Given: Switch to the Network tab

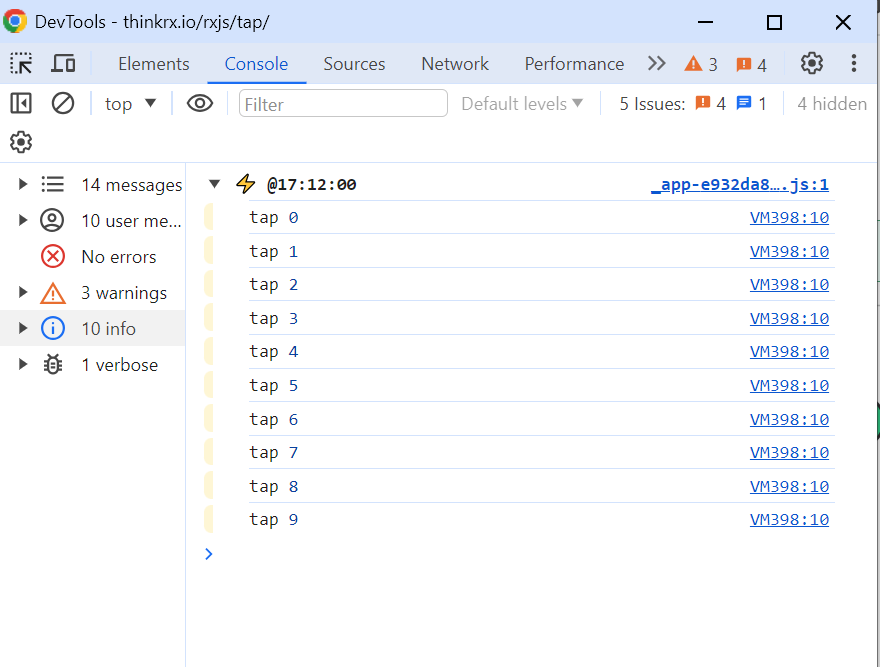Looking at the screenshot, I should point(454,63).
